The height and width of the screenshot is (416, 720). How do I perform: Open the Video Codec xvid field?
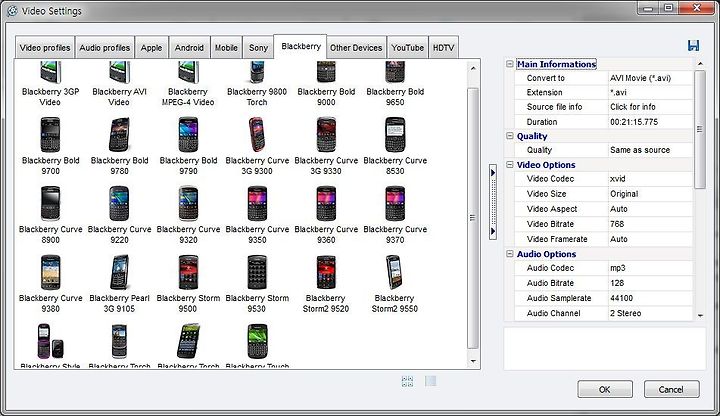[x=650, y=179]
